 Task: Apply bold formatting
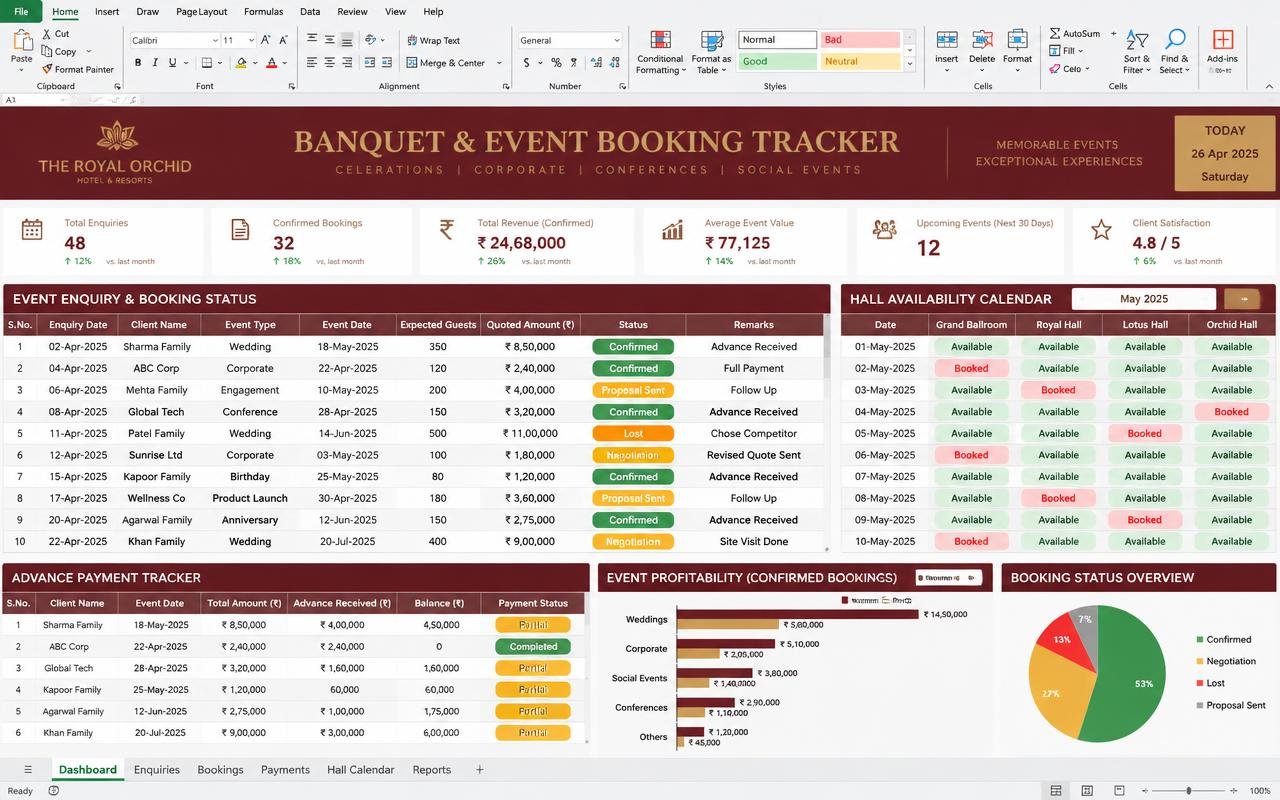138,63
